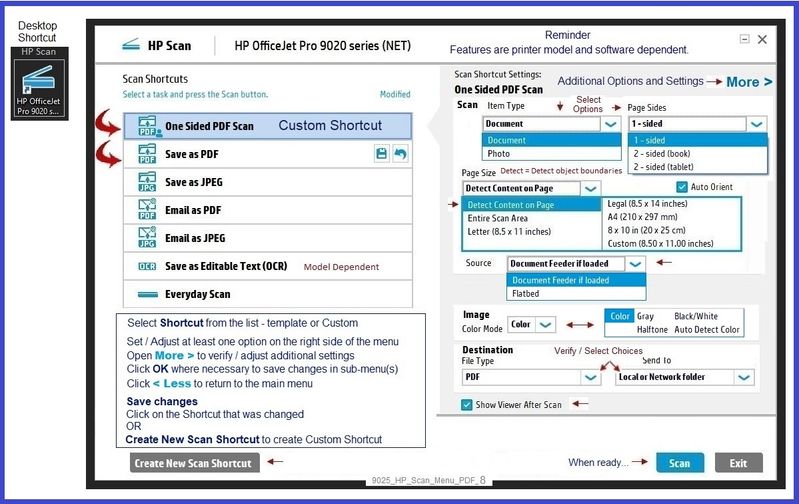
Task: Select Color in color mode list
Action: point(620,316)
